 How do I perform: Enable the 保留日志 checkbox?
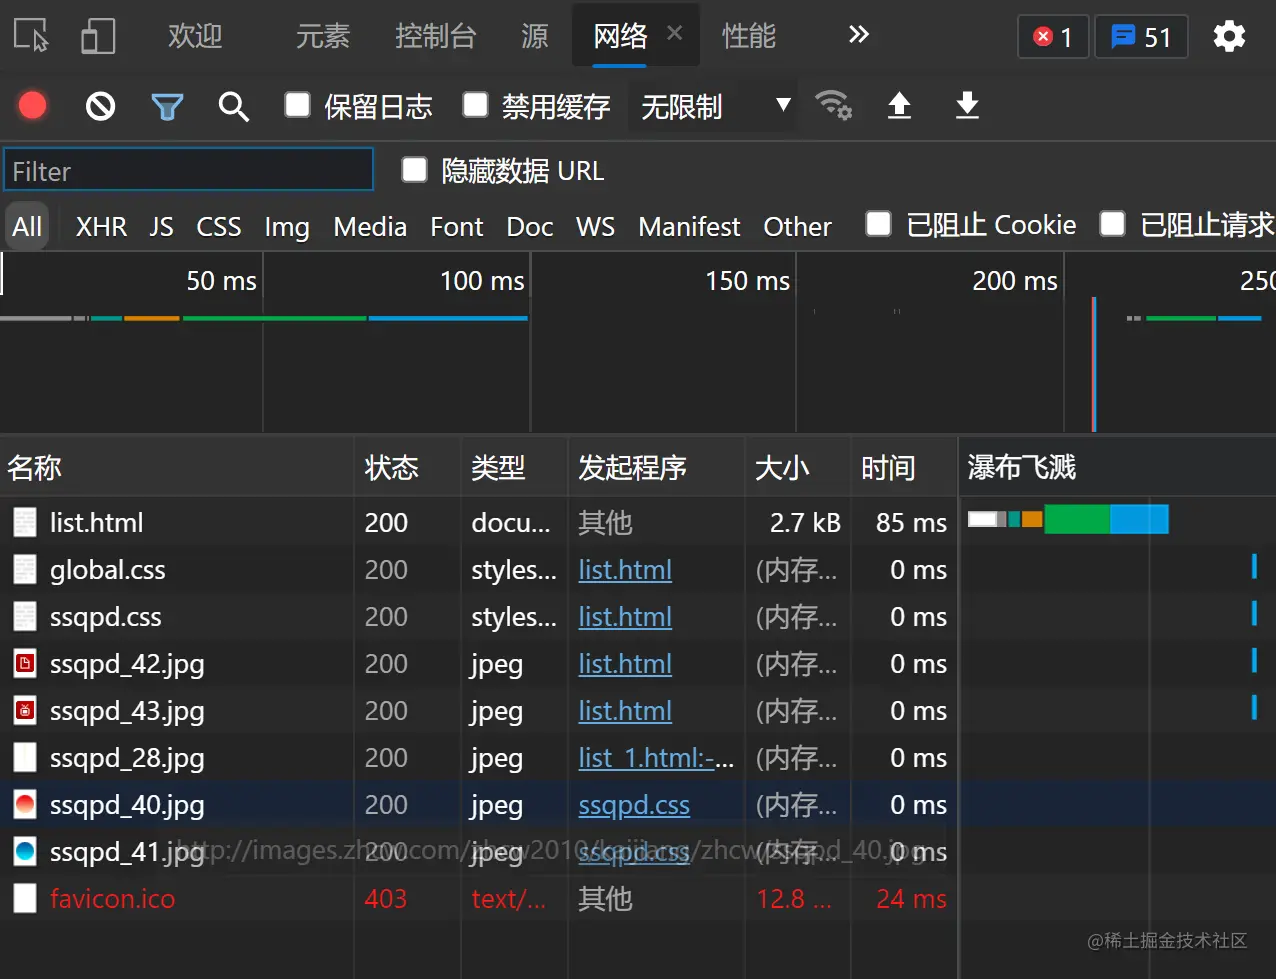coord(297,105)
